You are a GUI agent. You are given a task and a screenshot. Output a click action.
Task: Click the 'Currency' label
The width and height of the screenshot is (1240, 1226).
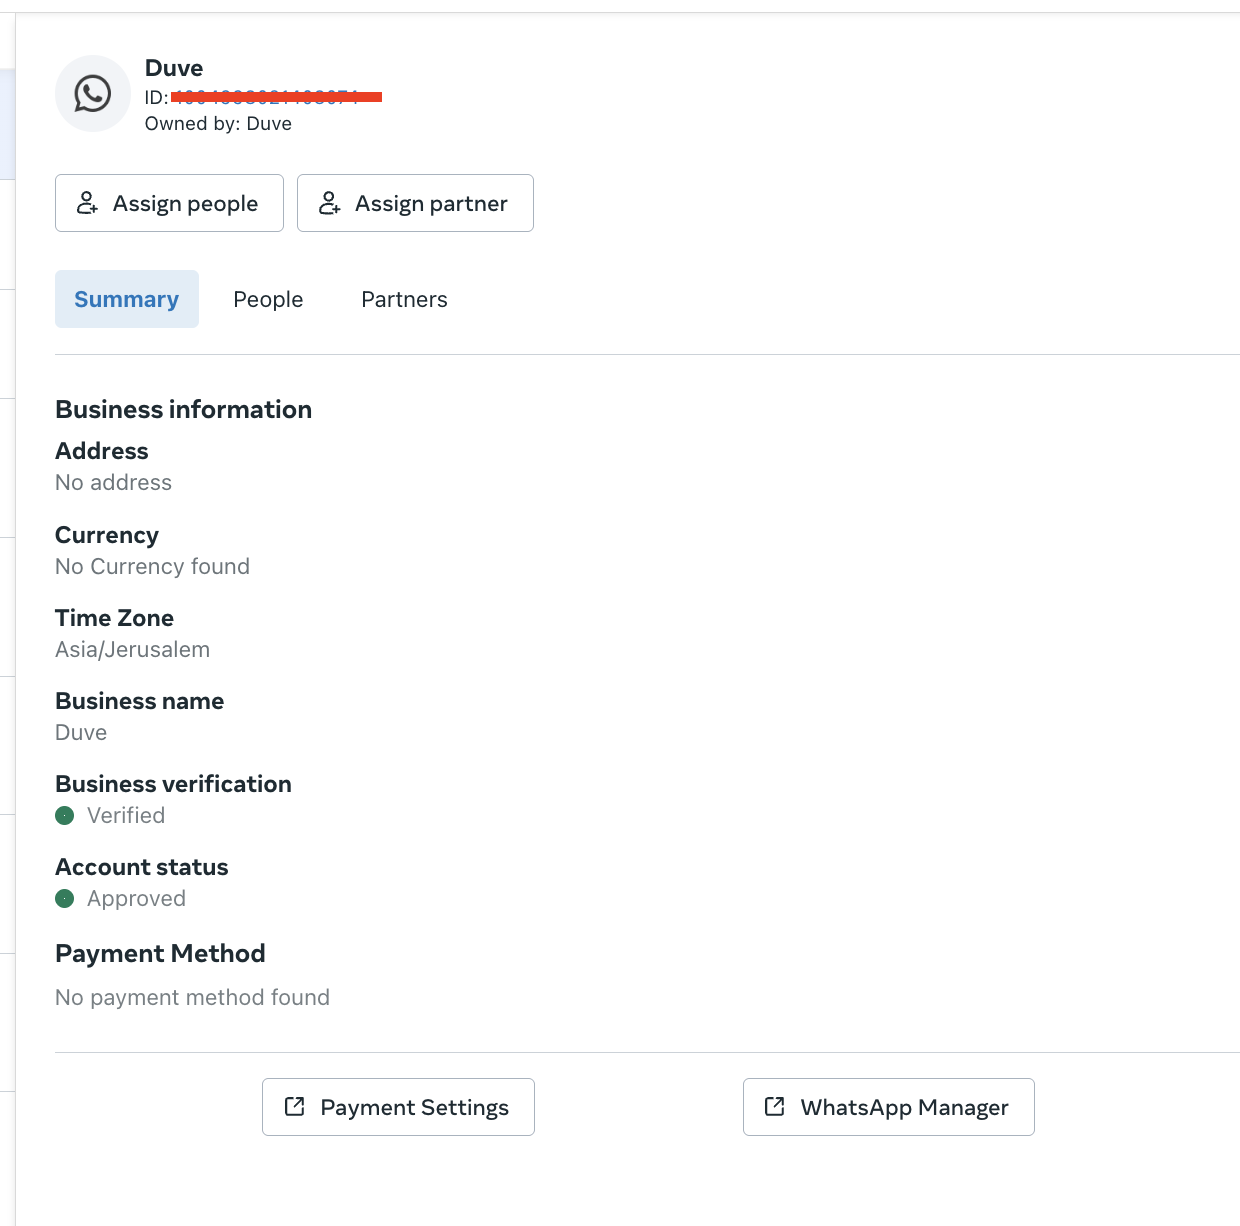pyautogui.click(x=107, y=535)
